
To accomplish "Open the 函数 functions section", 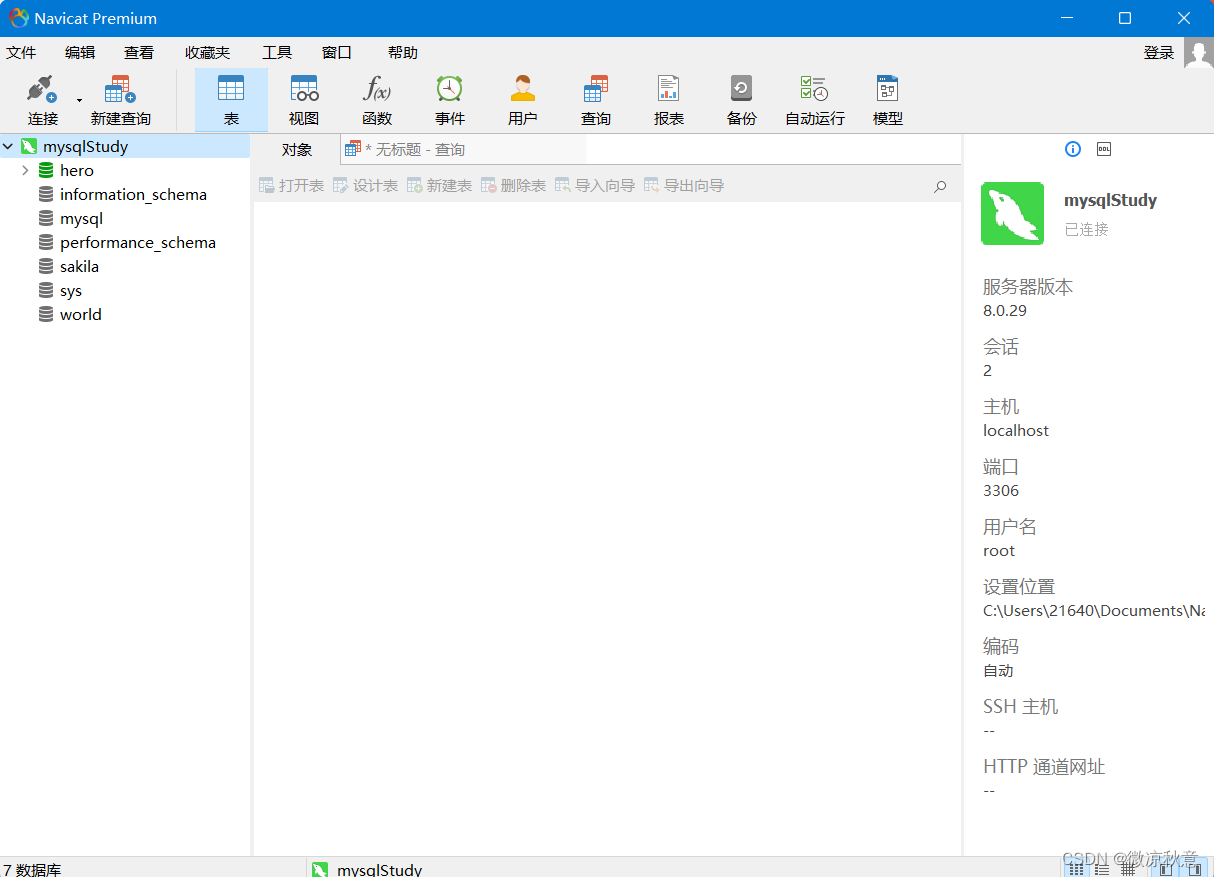I will pos(377,100).
